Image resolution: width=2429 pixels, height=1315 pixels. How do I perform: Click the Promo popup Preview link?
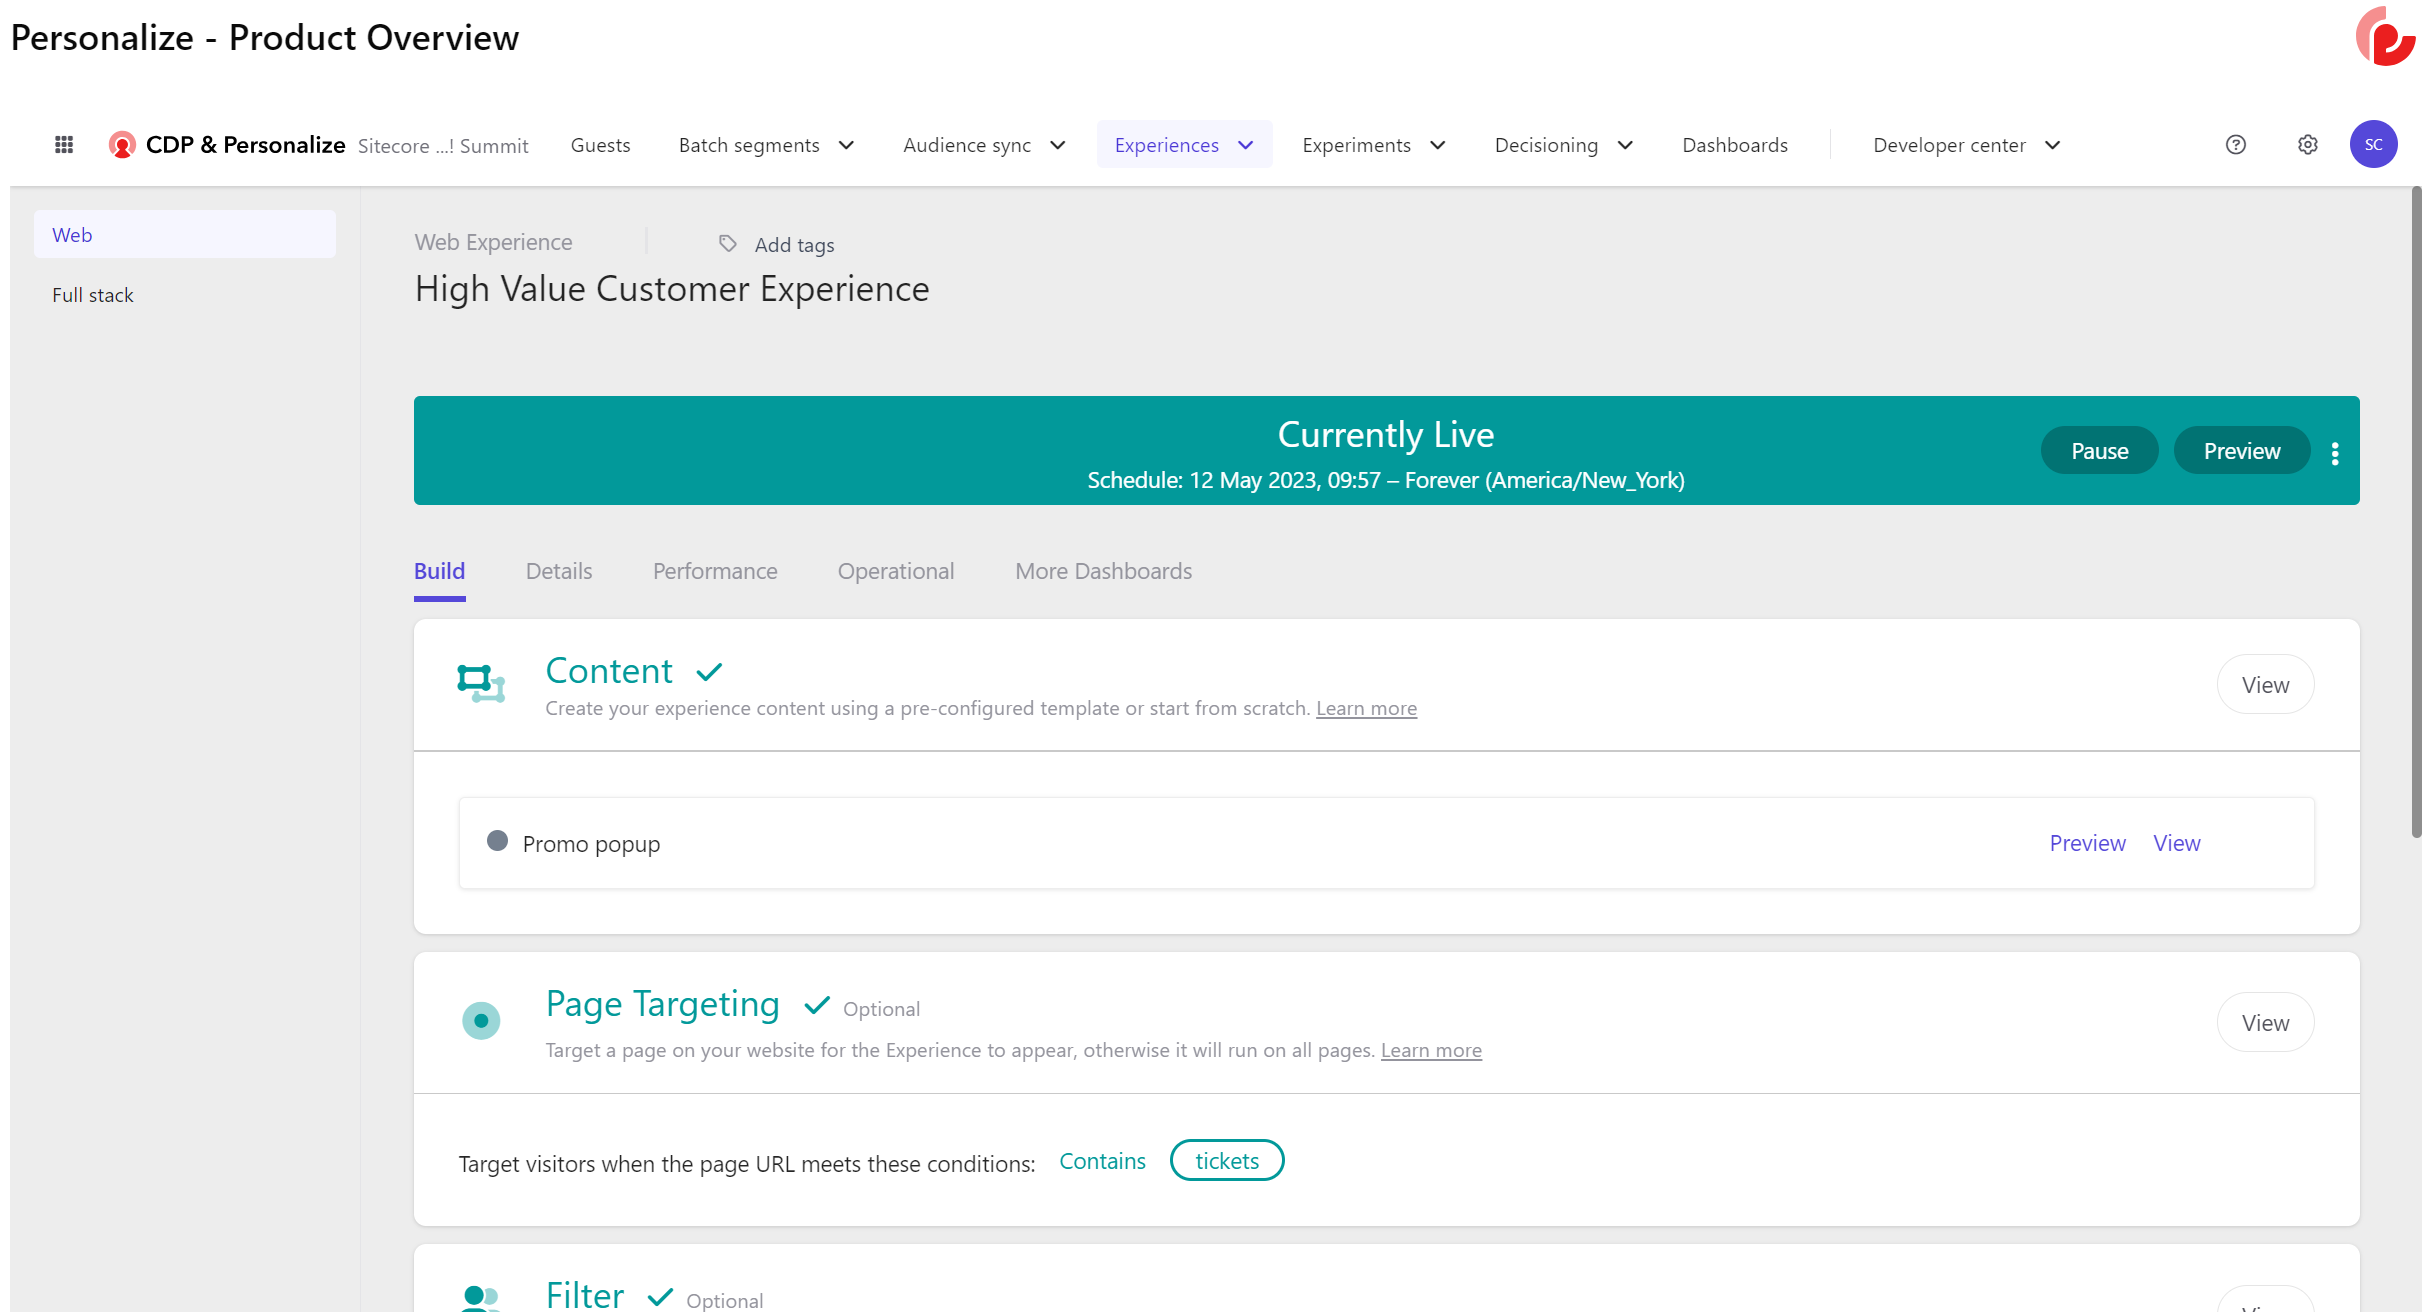tap(2086, 843)
